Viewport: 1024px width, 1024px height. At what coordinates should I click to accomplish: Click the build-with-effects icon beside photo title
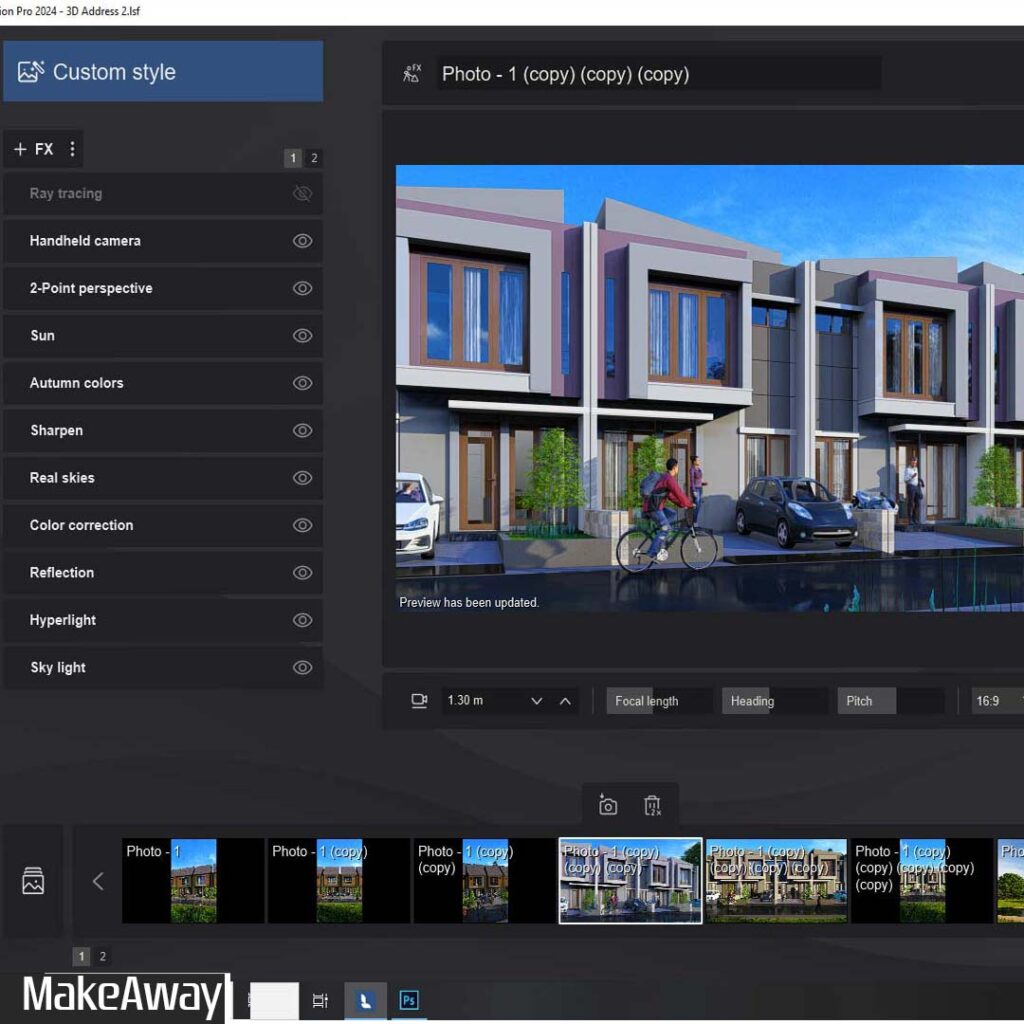411,73
